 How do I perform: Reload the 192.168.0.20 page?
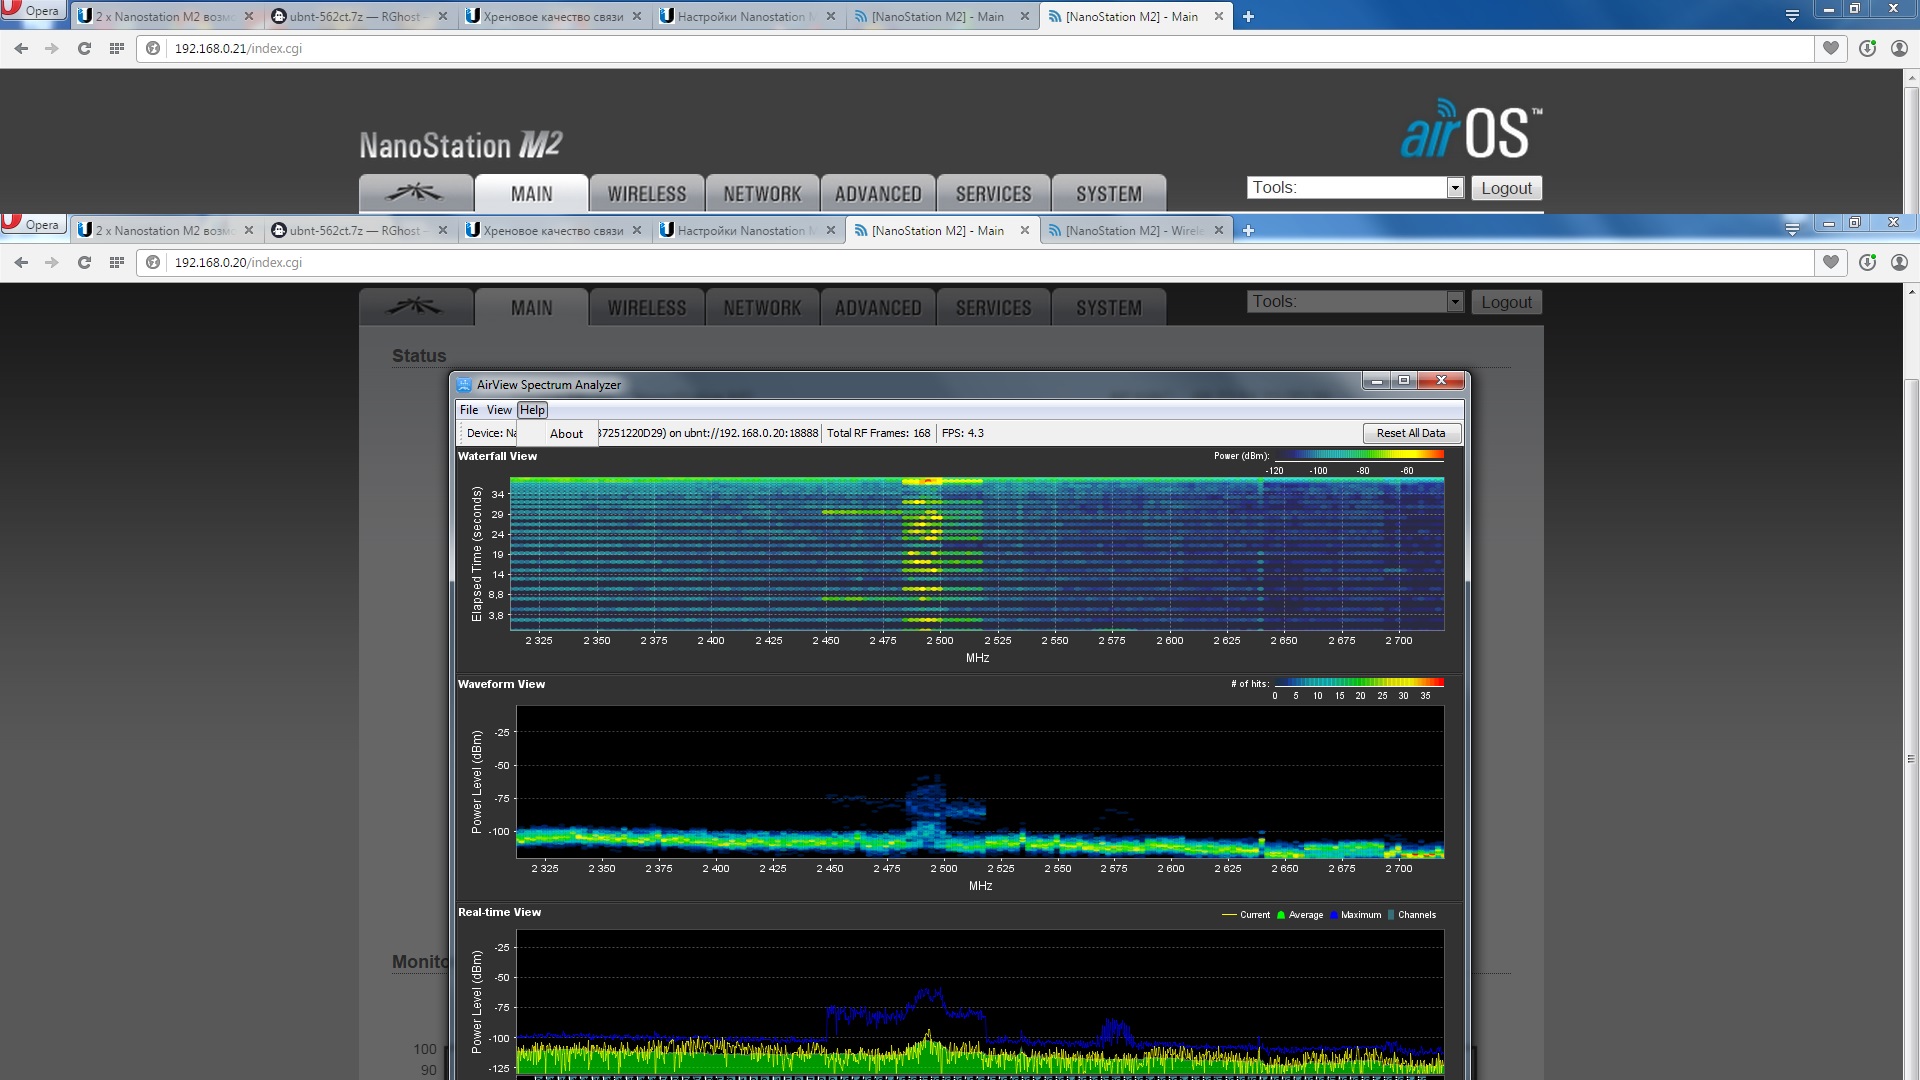coord(85,262)
